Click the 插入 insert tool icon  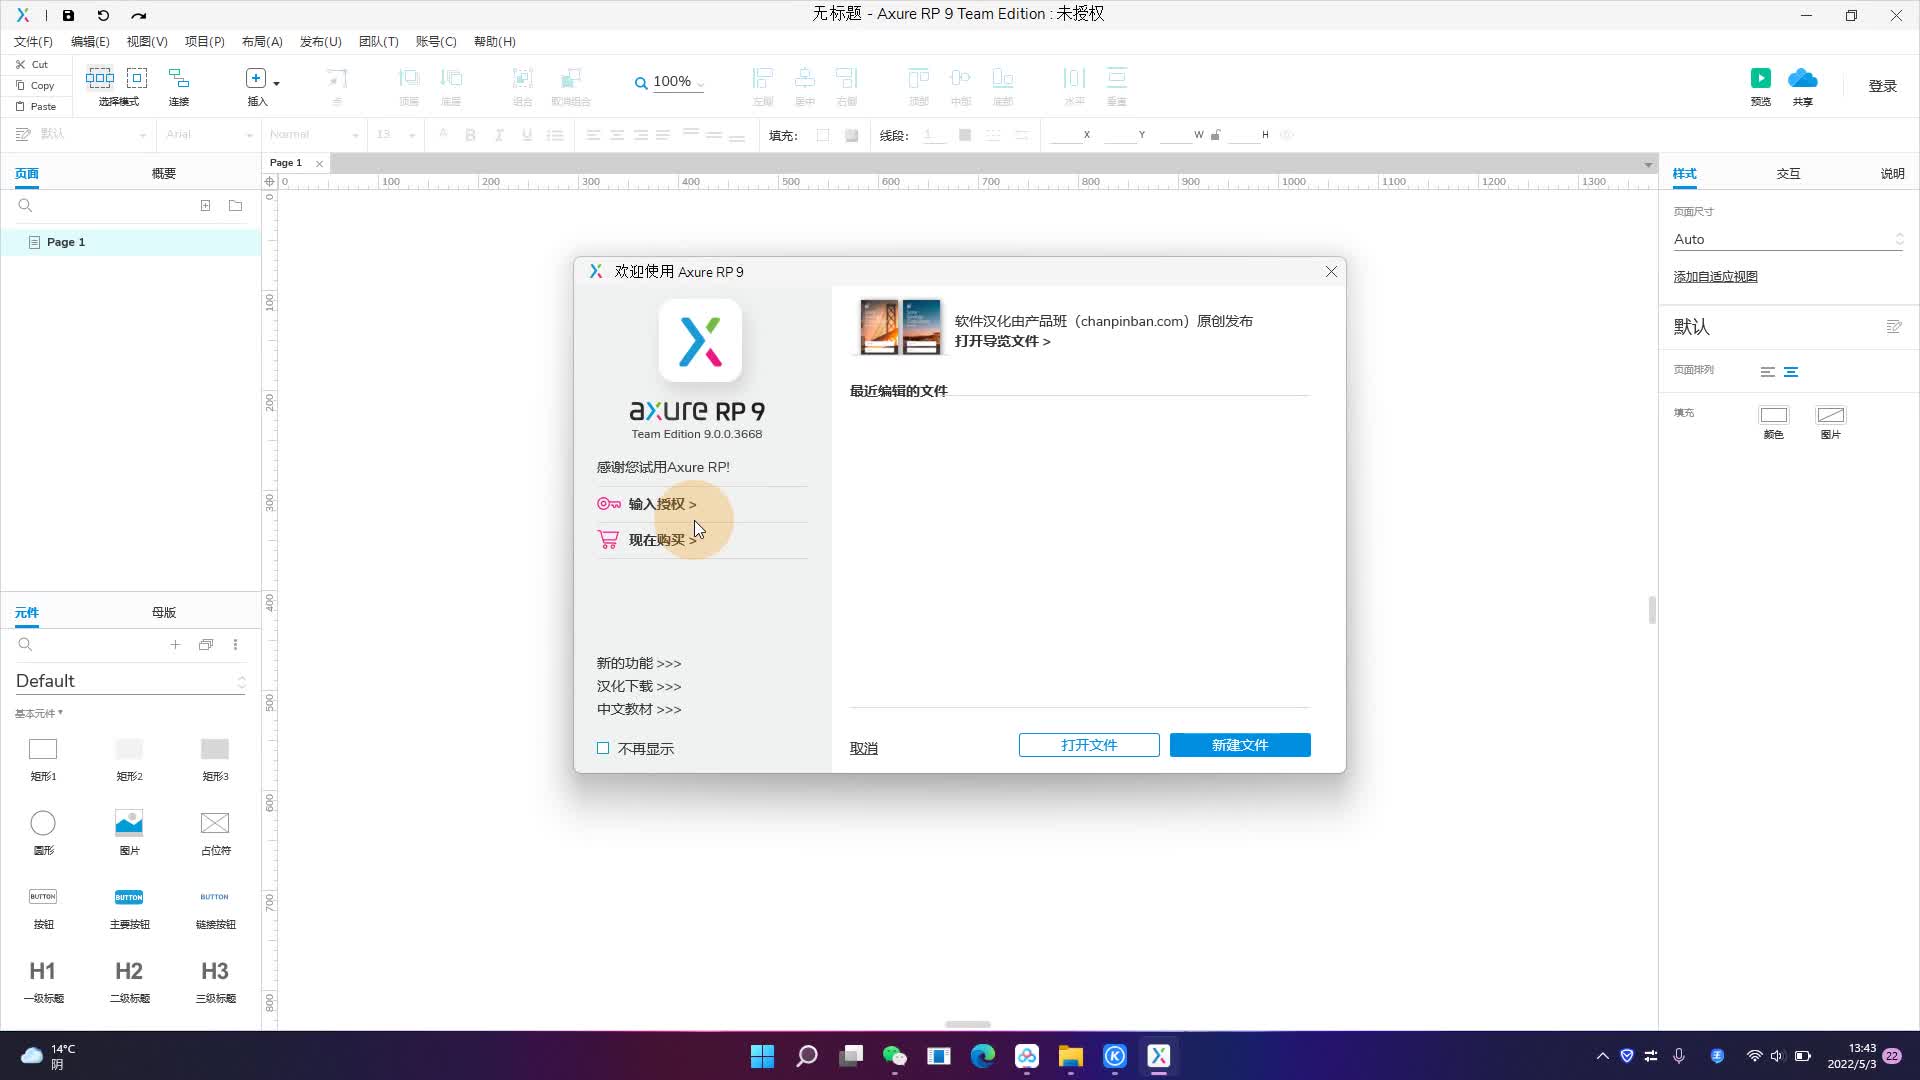256,78
